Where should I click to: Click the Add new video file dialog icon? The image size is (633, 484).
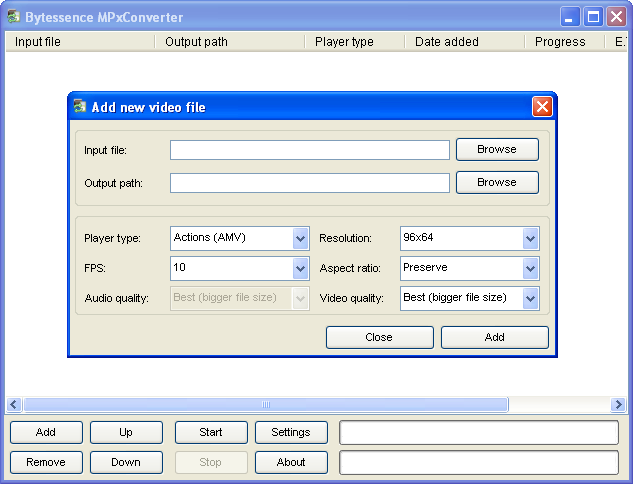coord(80,106)
